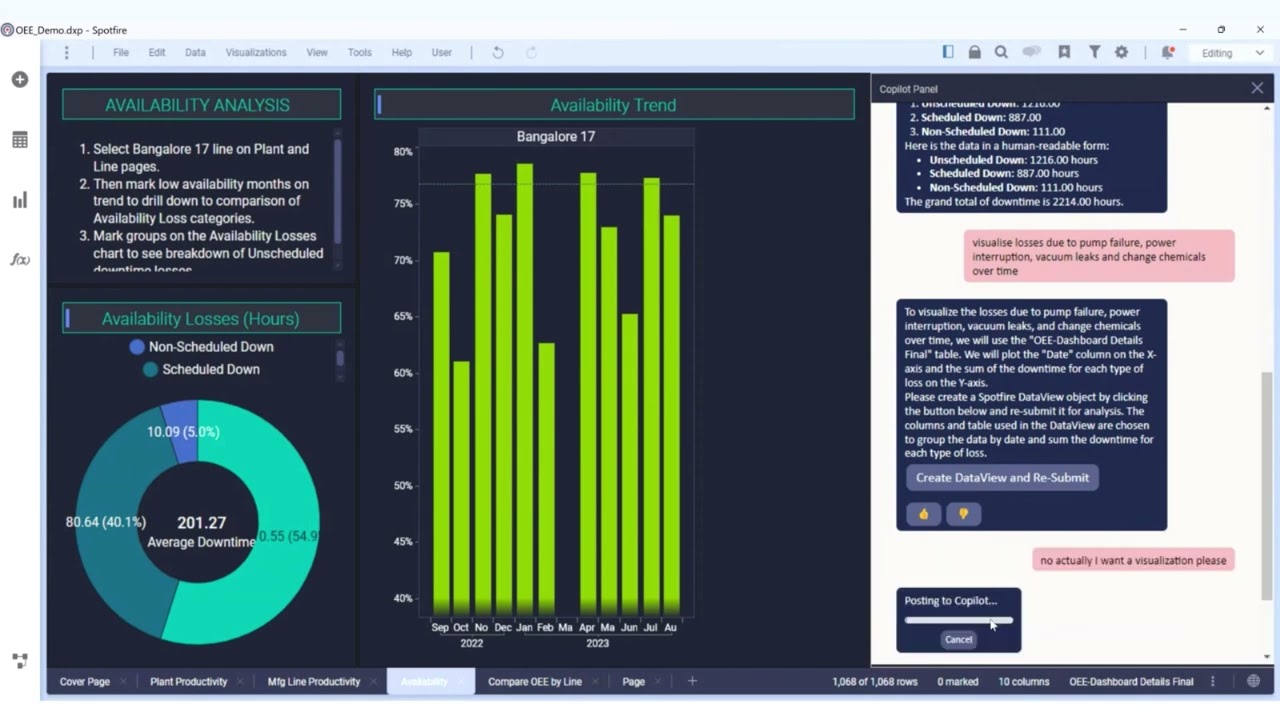Open the f(x) functions flyout
Image resolution: width=1280 pixels, height=720 pixels.
[19, 259]
